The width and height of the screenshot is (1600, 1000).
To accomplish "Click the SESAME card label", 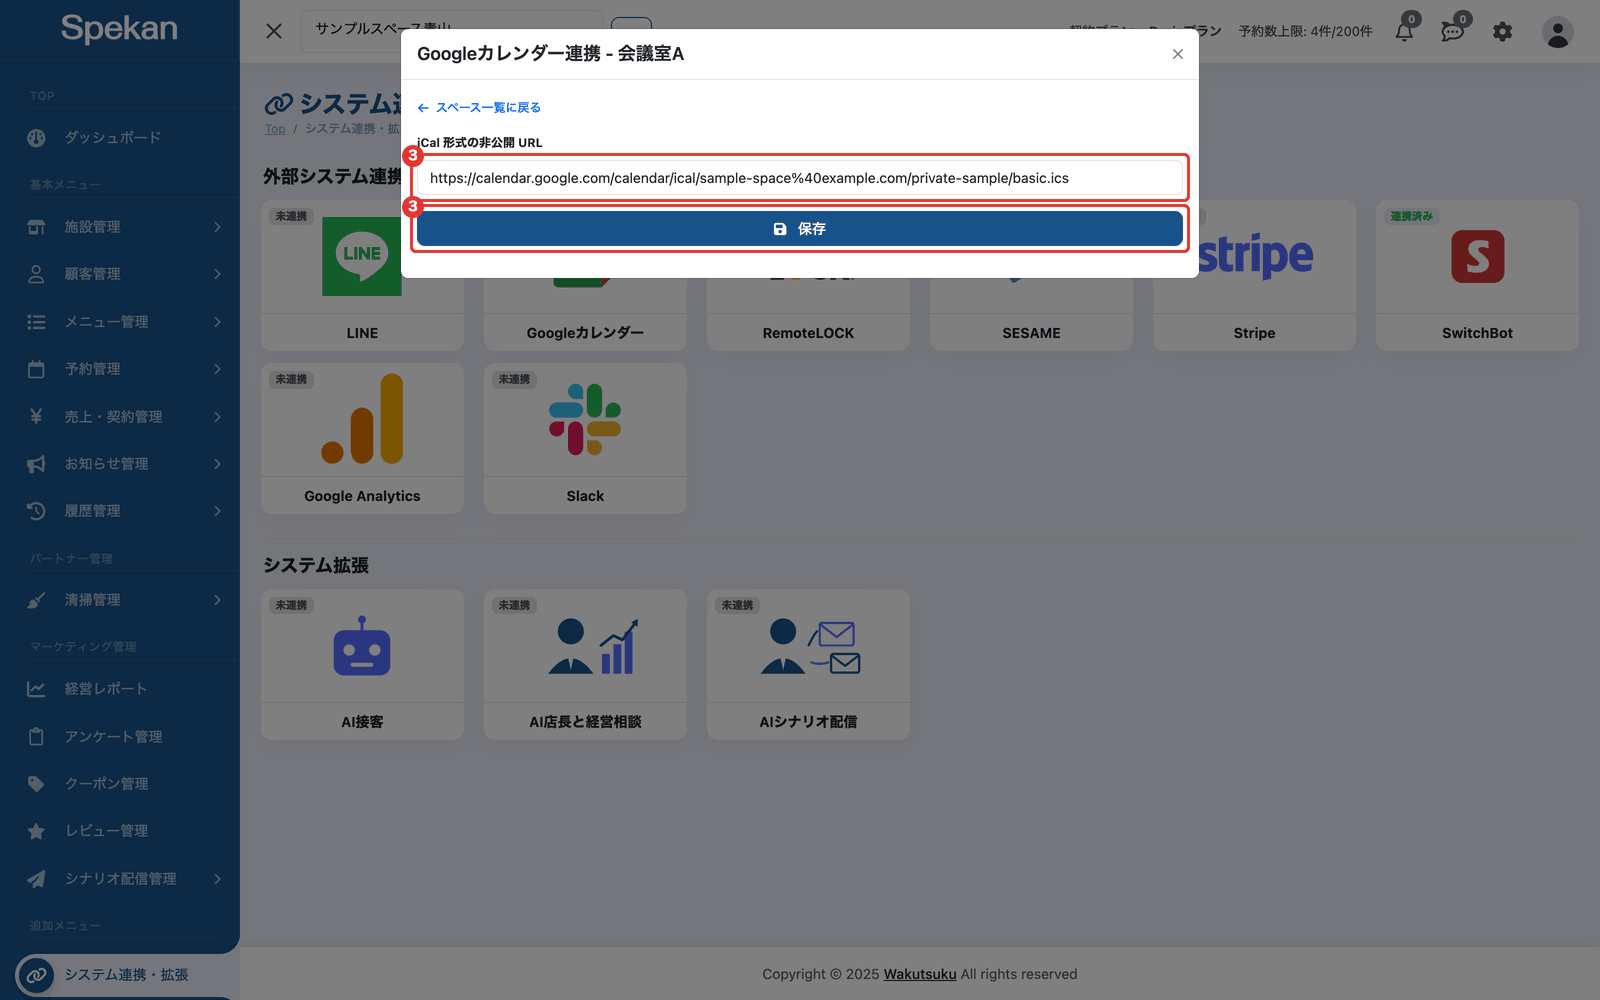I will [x=1031, y=333].
